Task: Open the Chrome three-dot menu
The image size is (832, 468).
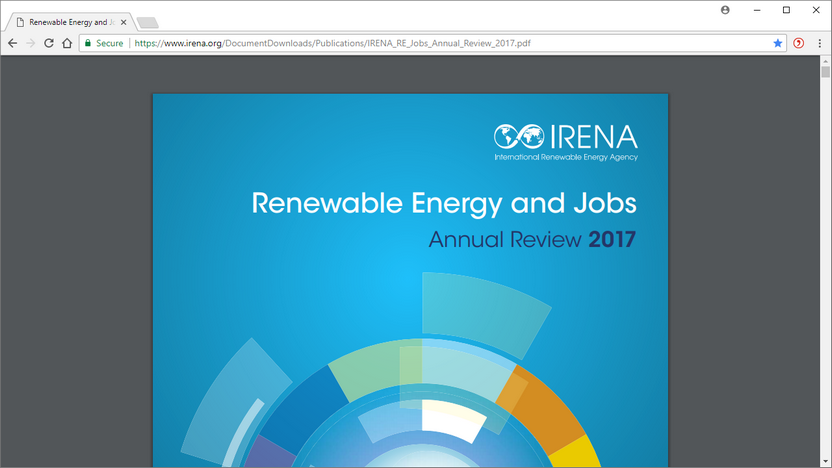Action: [x=819, y=43]
